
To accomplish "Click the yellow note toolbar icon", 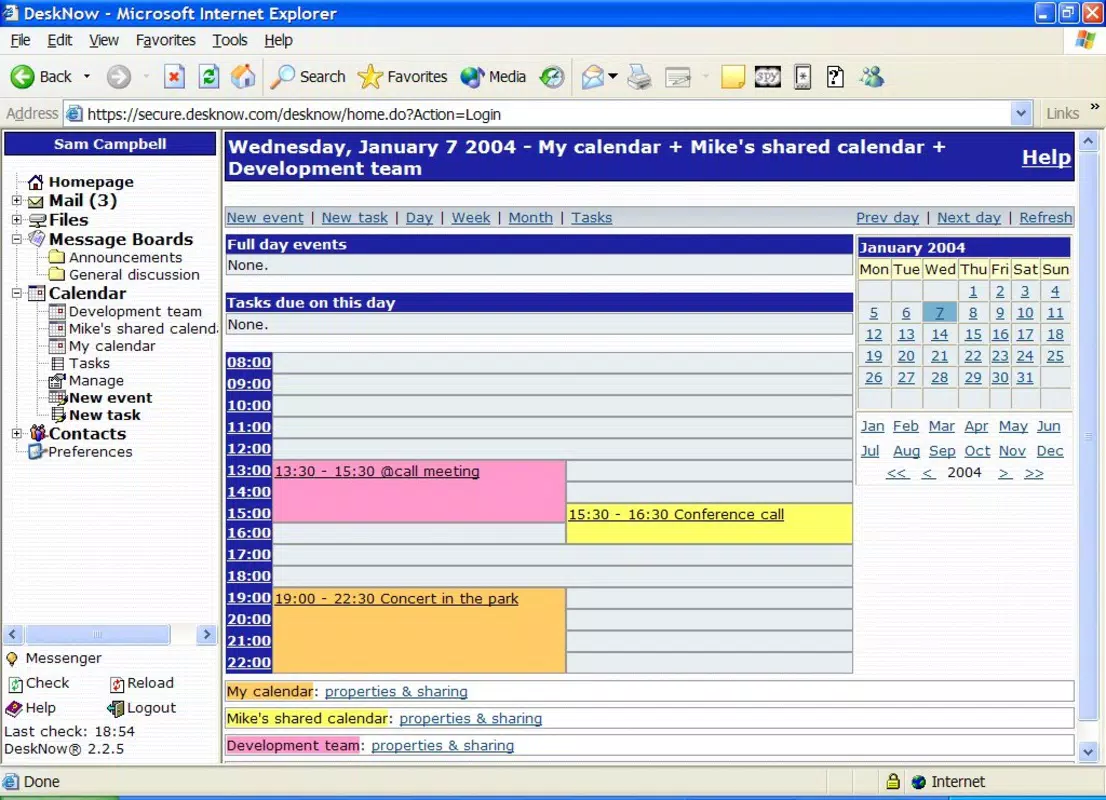I will (733, 76).
